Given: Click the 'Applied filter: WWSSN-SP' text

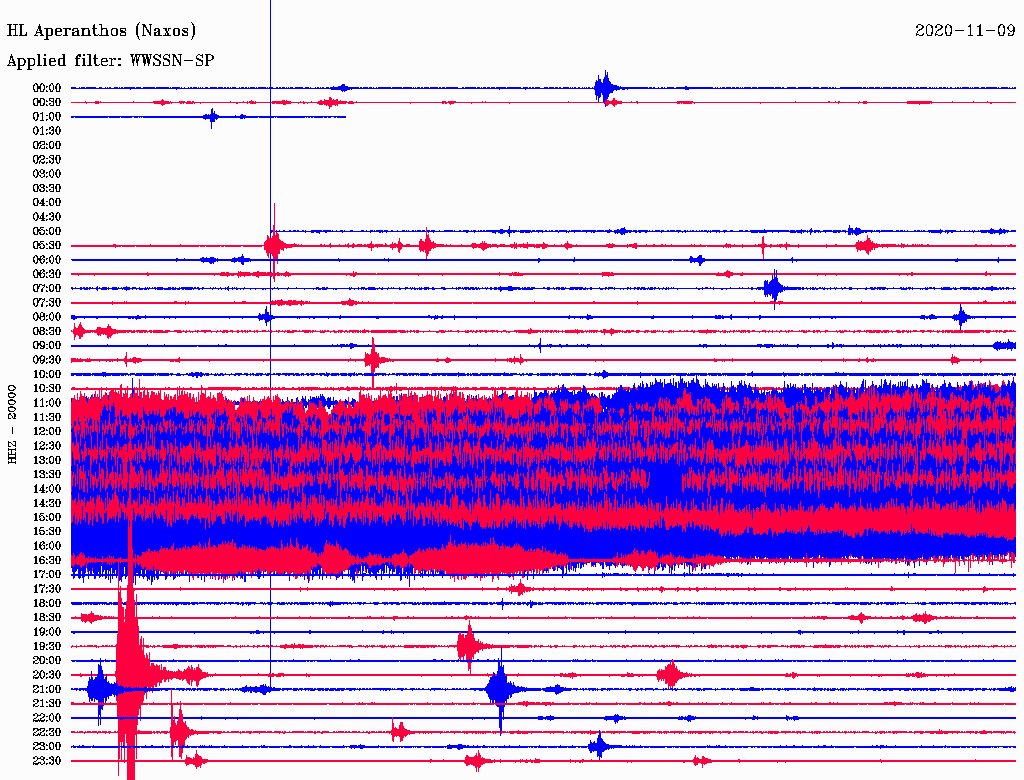Looking at the screenshot, I should point(110,61).
